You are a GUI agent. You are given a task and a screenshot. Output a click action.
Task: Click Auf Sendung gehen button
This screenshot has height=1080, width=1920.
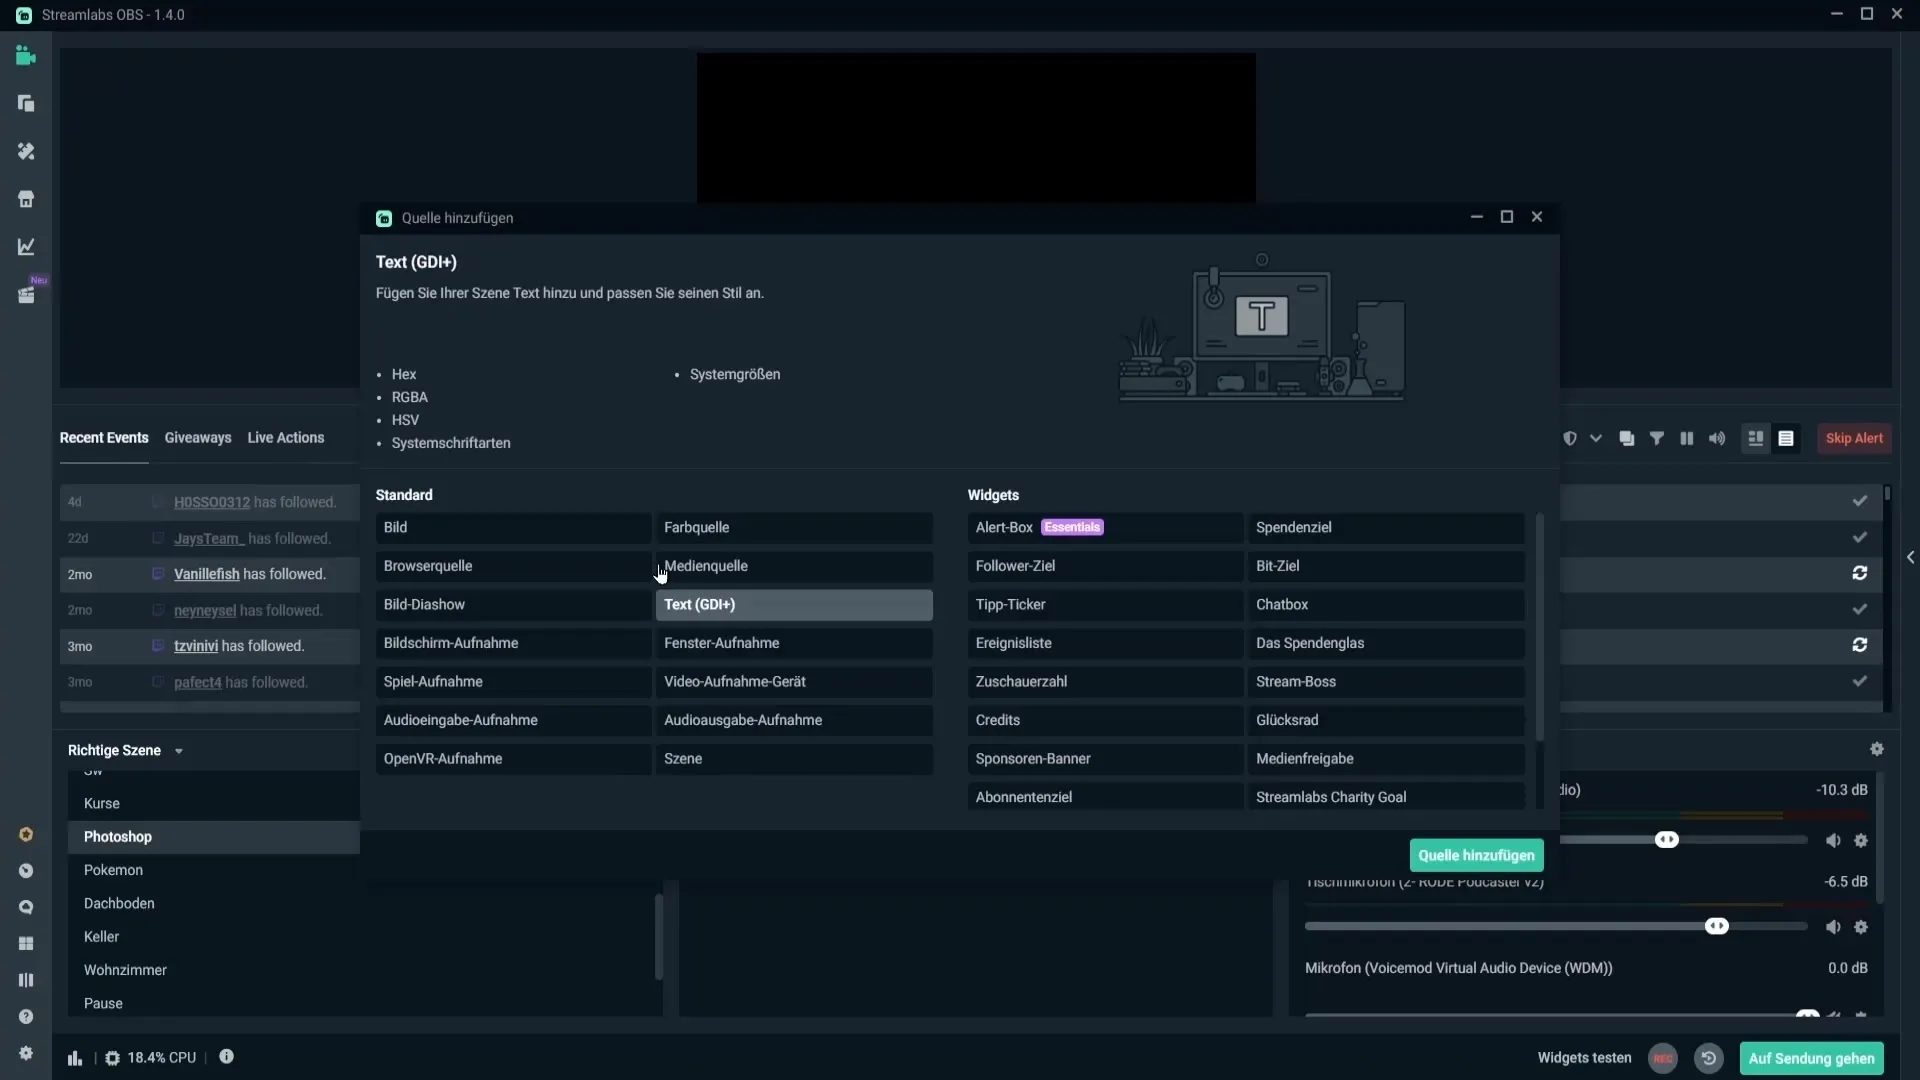[x=1811, y=1058]
